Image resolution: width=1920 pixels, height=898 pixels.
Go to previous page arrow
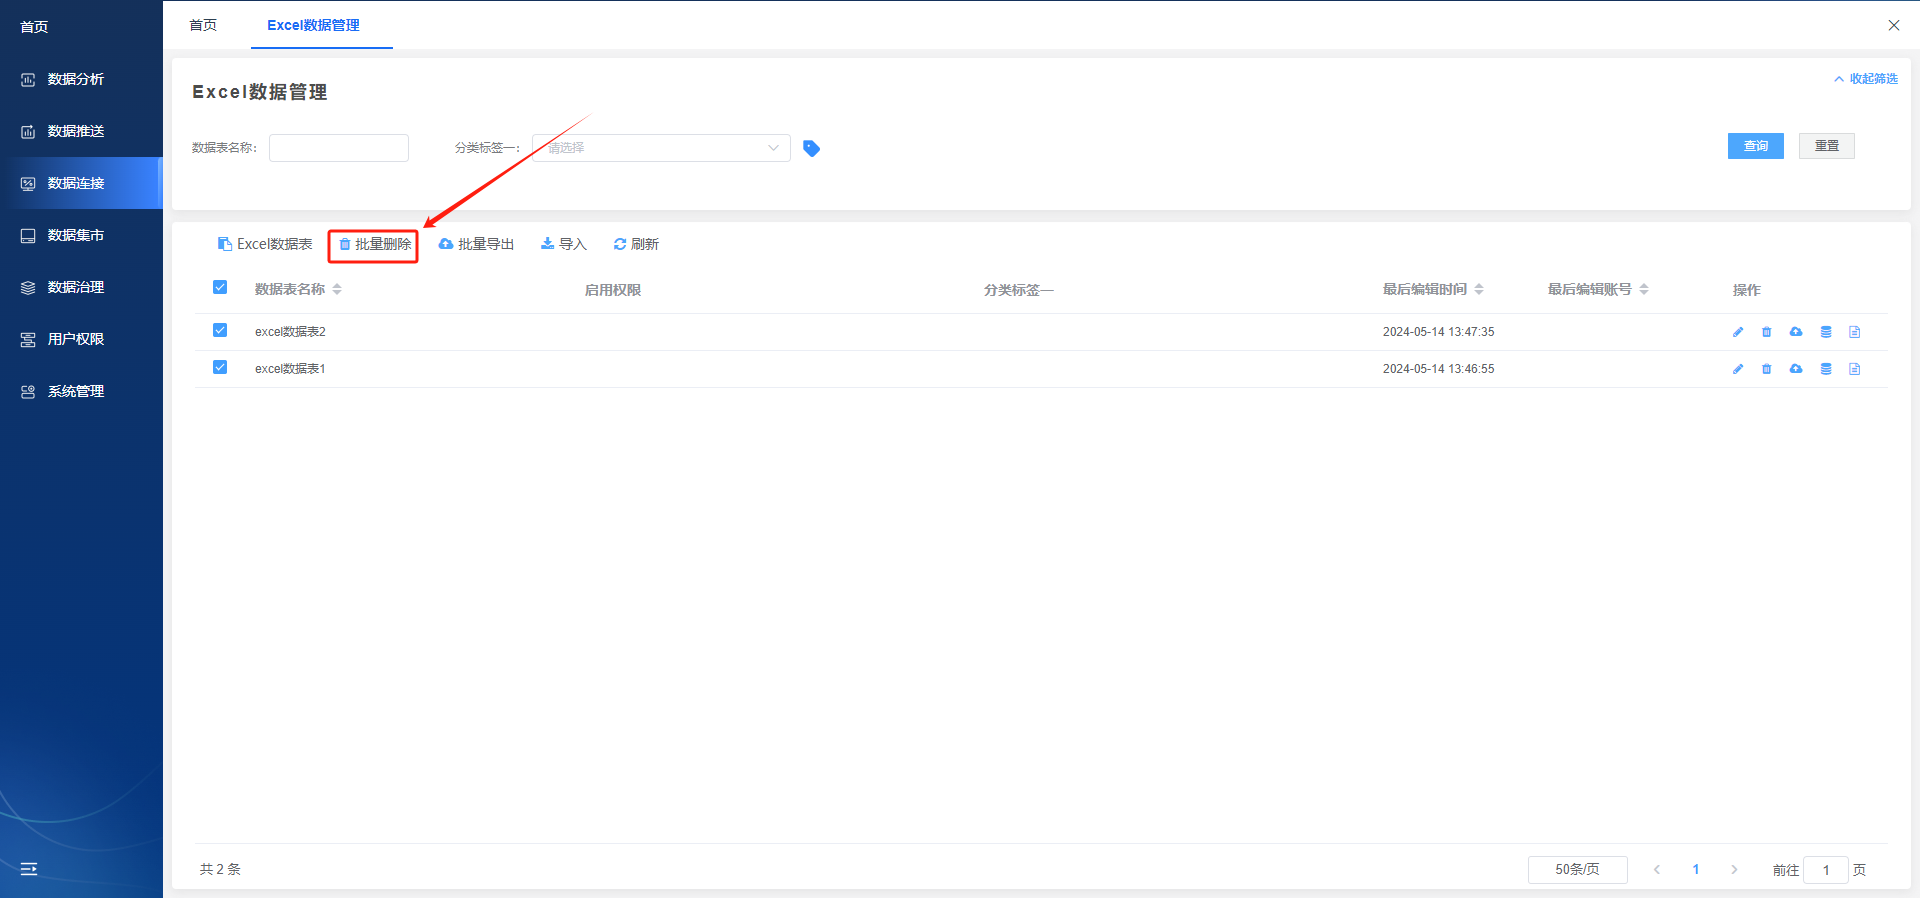[1657, 870]
